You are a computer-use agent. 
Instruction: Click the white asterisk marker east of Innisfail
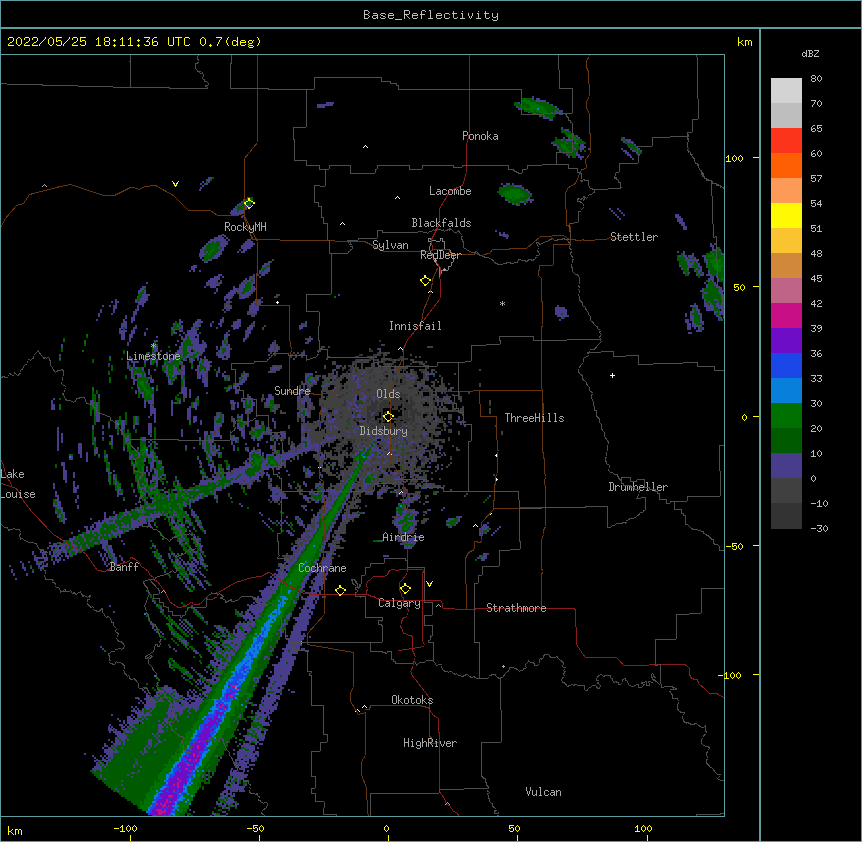(x=502, y=303)
